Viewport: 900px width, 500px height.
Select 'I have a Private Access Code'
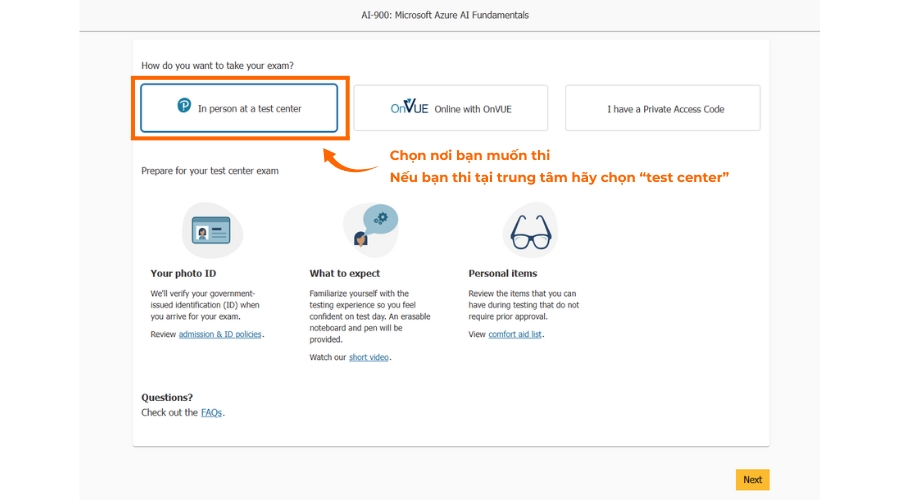click(662, 108)
